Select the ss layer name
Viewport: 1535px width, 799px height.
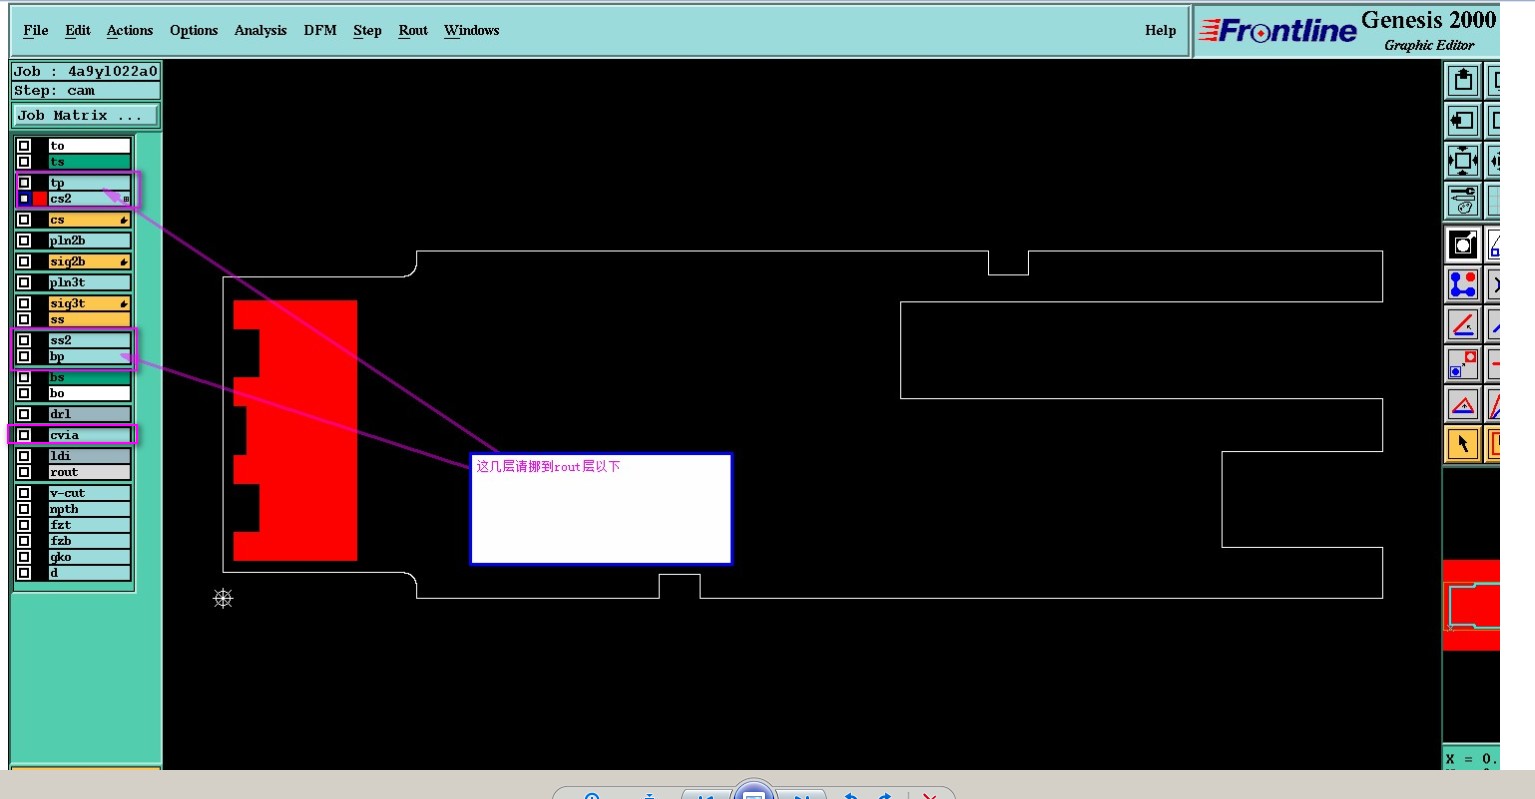tap(90, 320)
